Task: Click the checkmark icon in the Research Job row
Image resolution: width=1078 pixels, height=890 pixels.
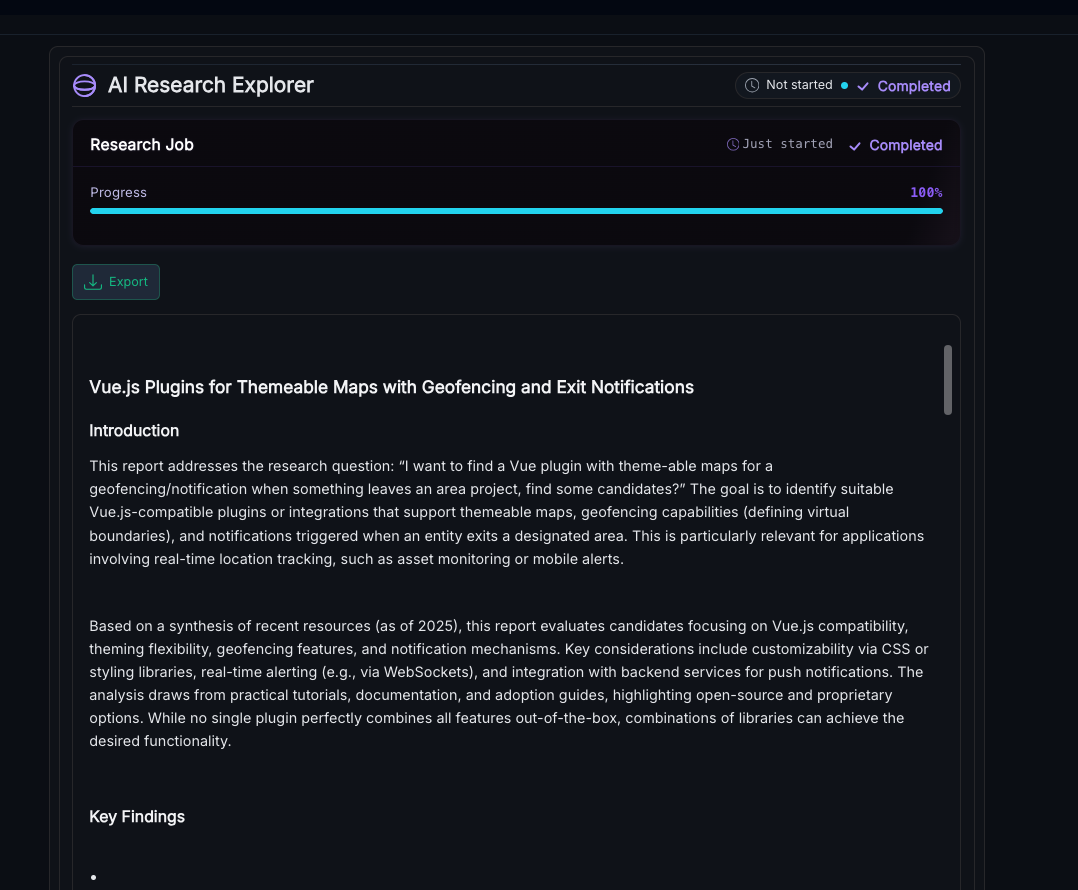Action: coord(855,146)
